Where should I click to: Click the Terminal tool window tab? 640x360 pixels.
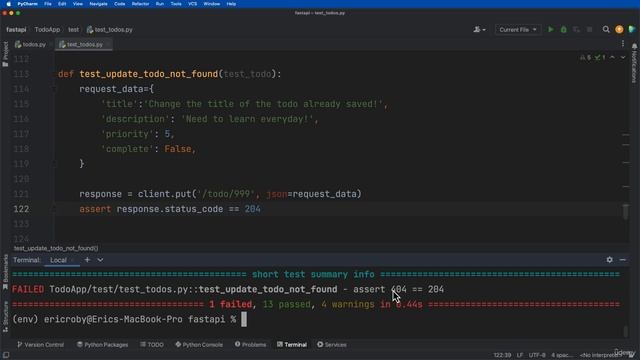(292, 344)
